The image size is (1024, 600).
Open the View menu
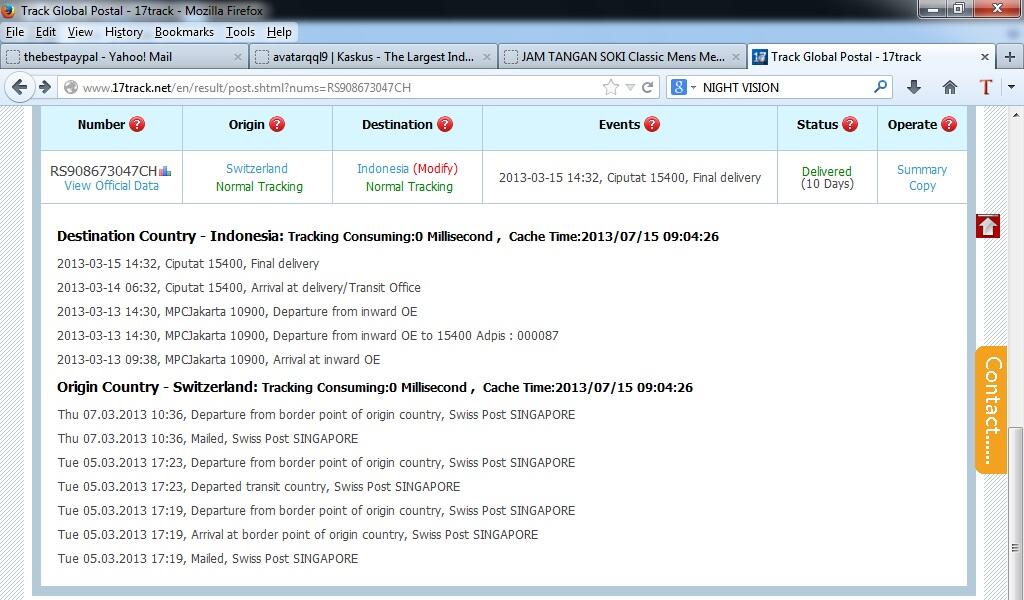click(x=80, y=32)
